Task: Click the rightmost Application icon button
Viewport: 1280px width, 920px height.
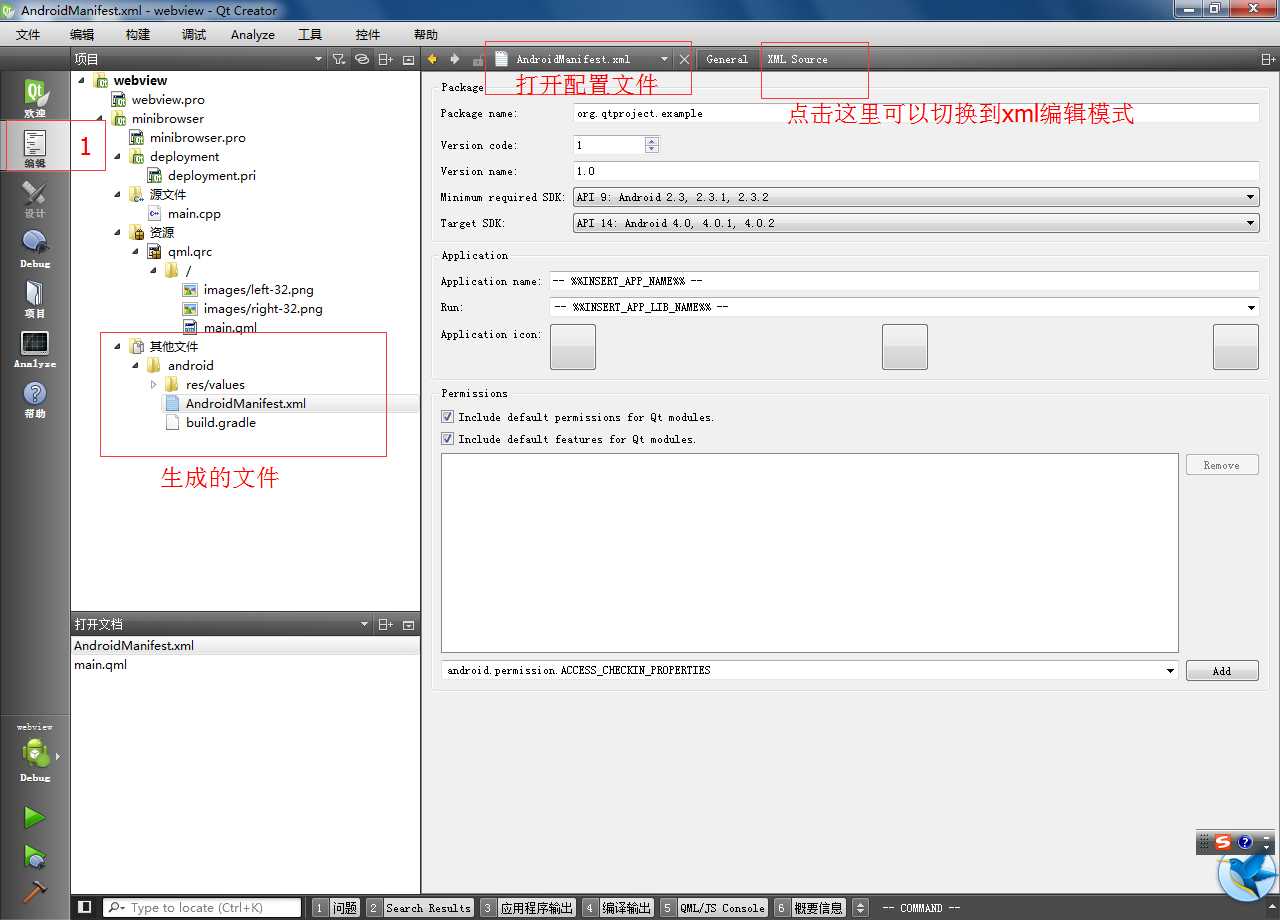Action: [x=1236, y=347]
